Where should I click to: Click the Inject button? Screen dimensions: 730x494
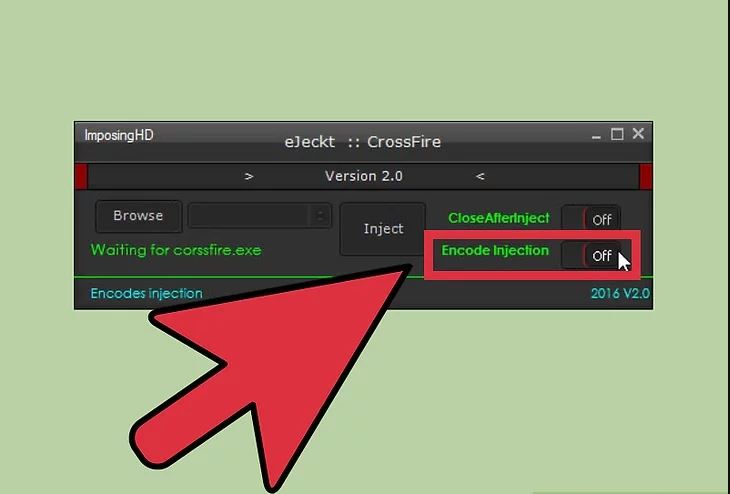point(383,229)
